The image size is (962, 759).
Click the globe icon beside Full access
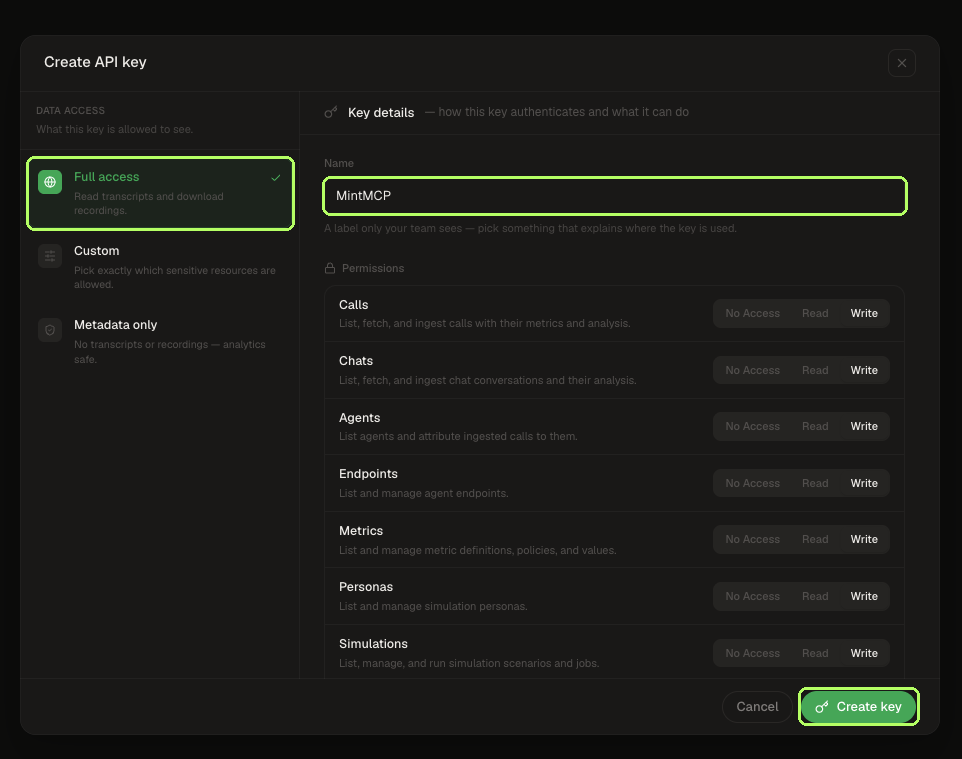(x=50, y=182)
